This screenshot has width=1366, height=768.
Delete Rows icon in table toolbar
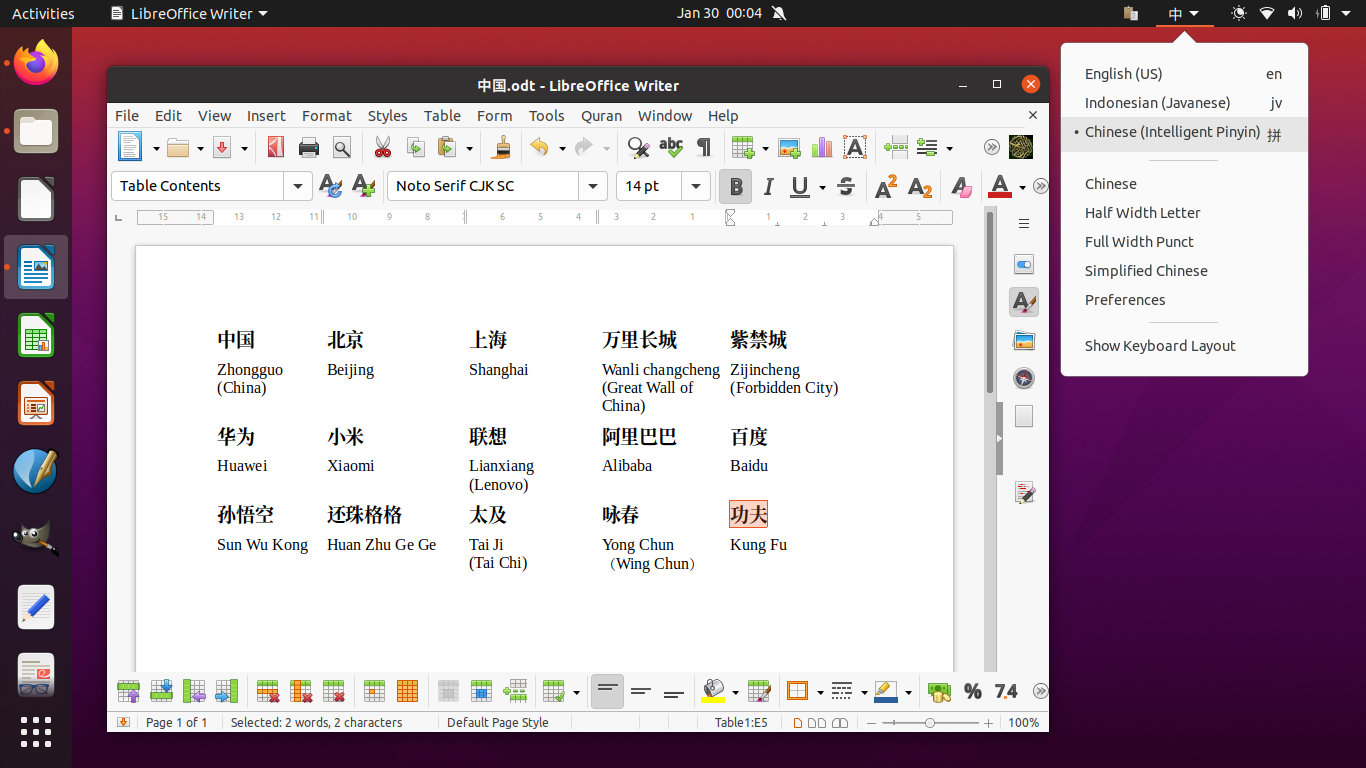click(x=268, y=691)
